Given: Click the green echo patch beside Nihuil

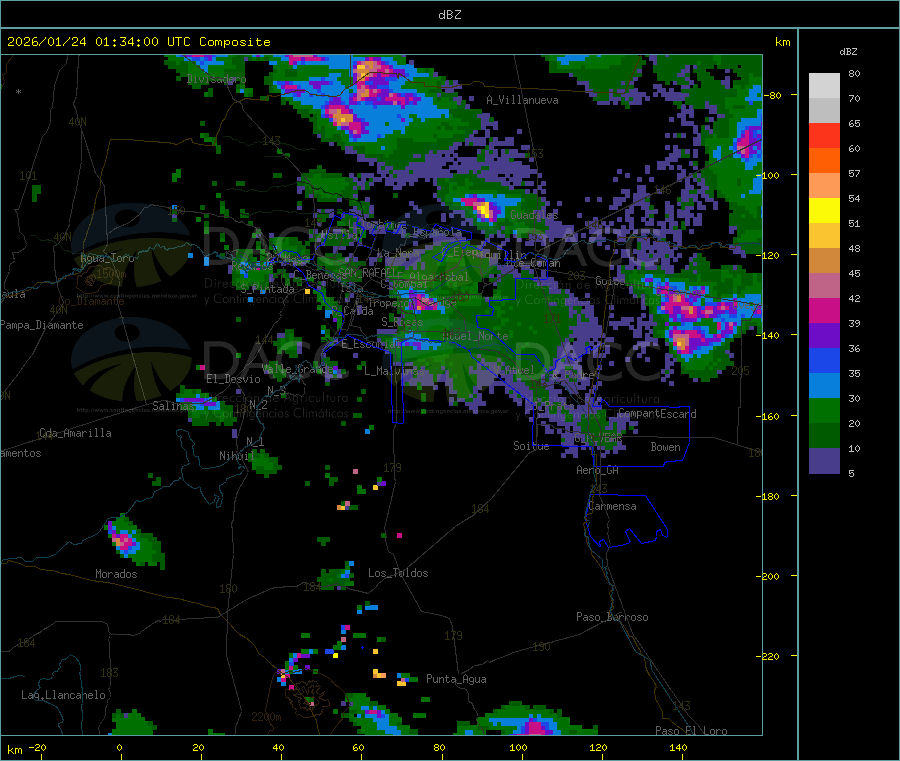Looking at the screenshot, I should (265, 463).
